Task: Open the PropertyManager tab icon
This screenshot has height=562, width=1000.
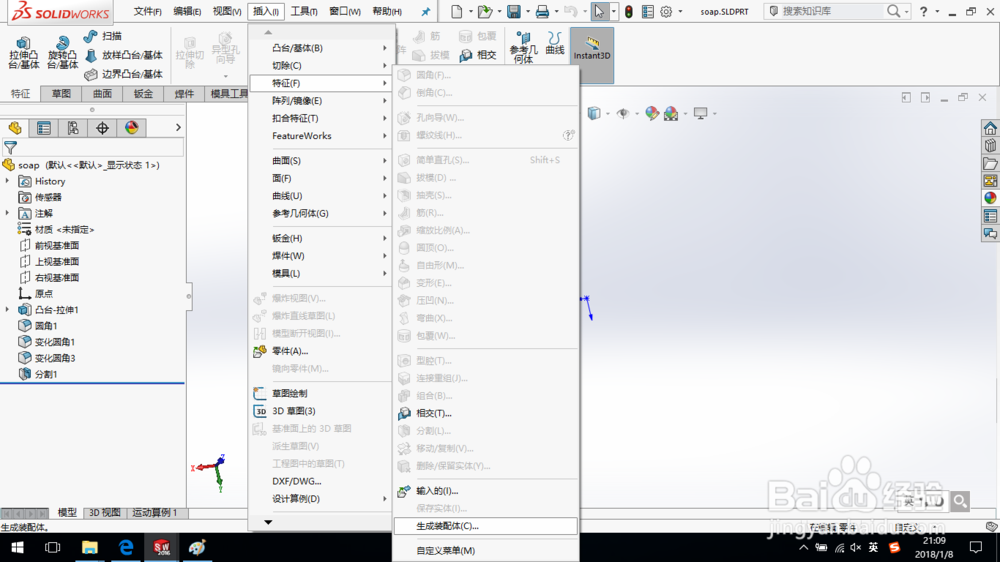Action: click(x=44, y=128)
